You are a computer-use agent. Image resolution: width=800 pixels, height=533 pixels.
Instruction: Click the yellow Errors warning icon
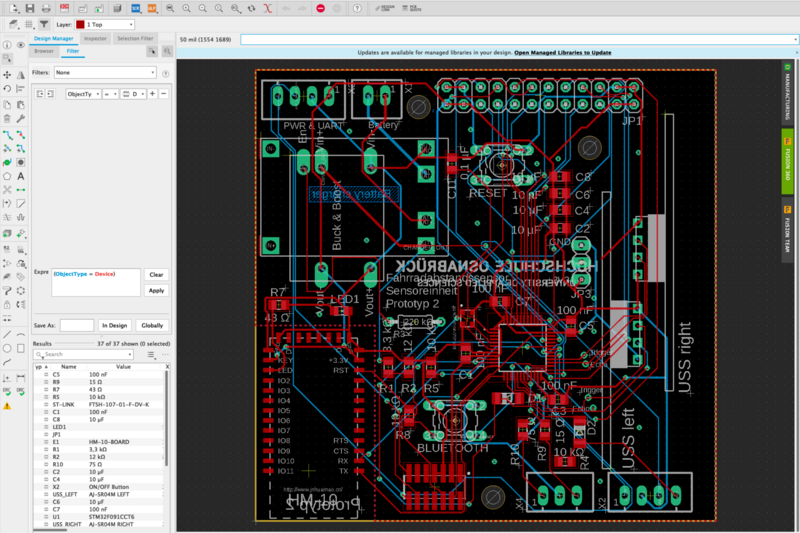click(7, 407)
